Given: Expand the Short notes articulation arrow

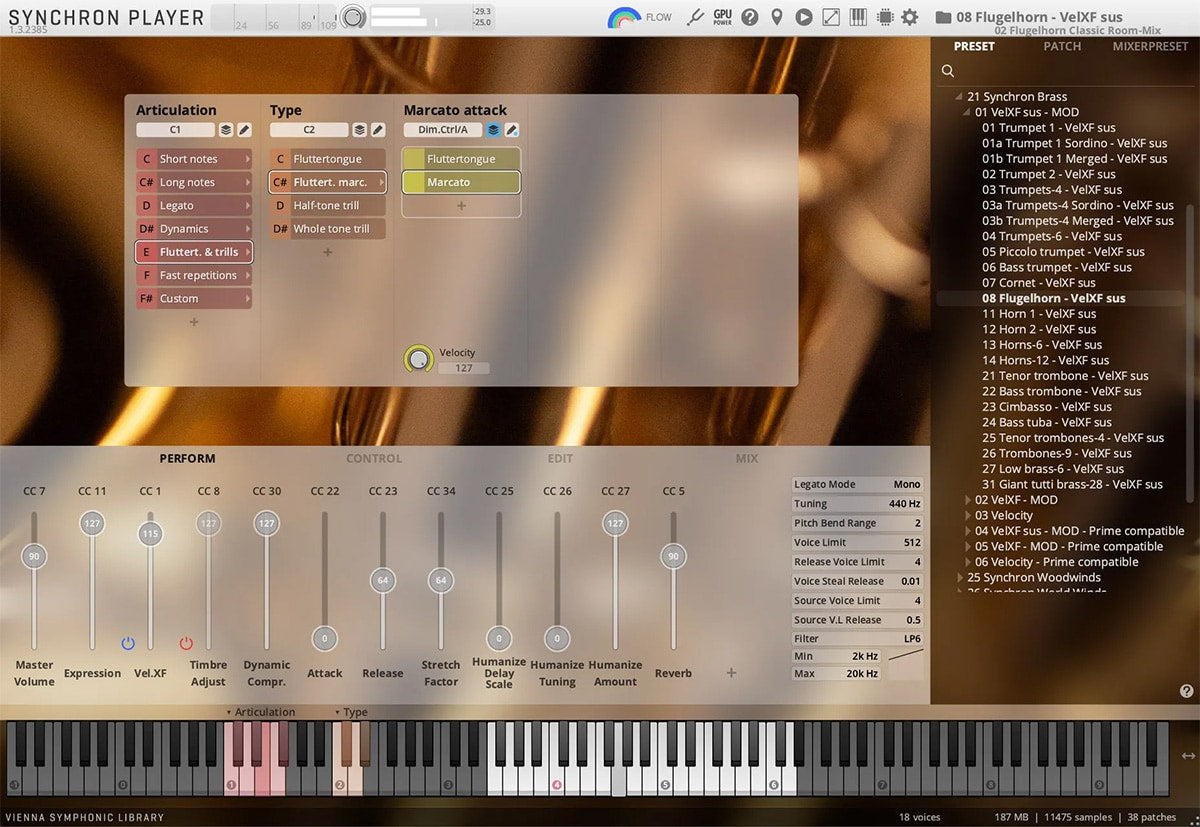Looking at the screenshot, I should tap(247, 159).
